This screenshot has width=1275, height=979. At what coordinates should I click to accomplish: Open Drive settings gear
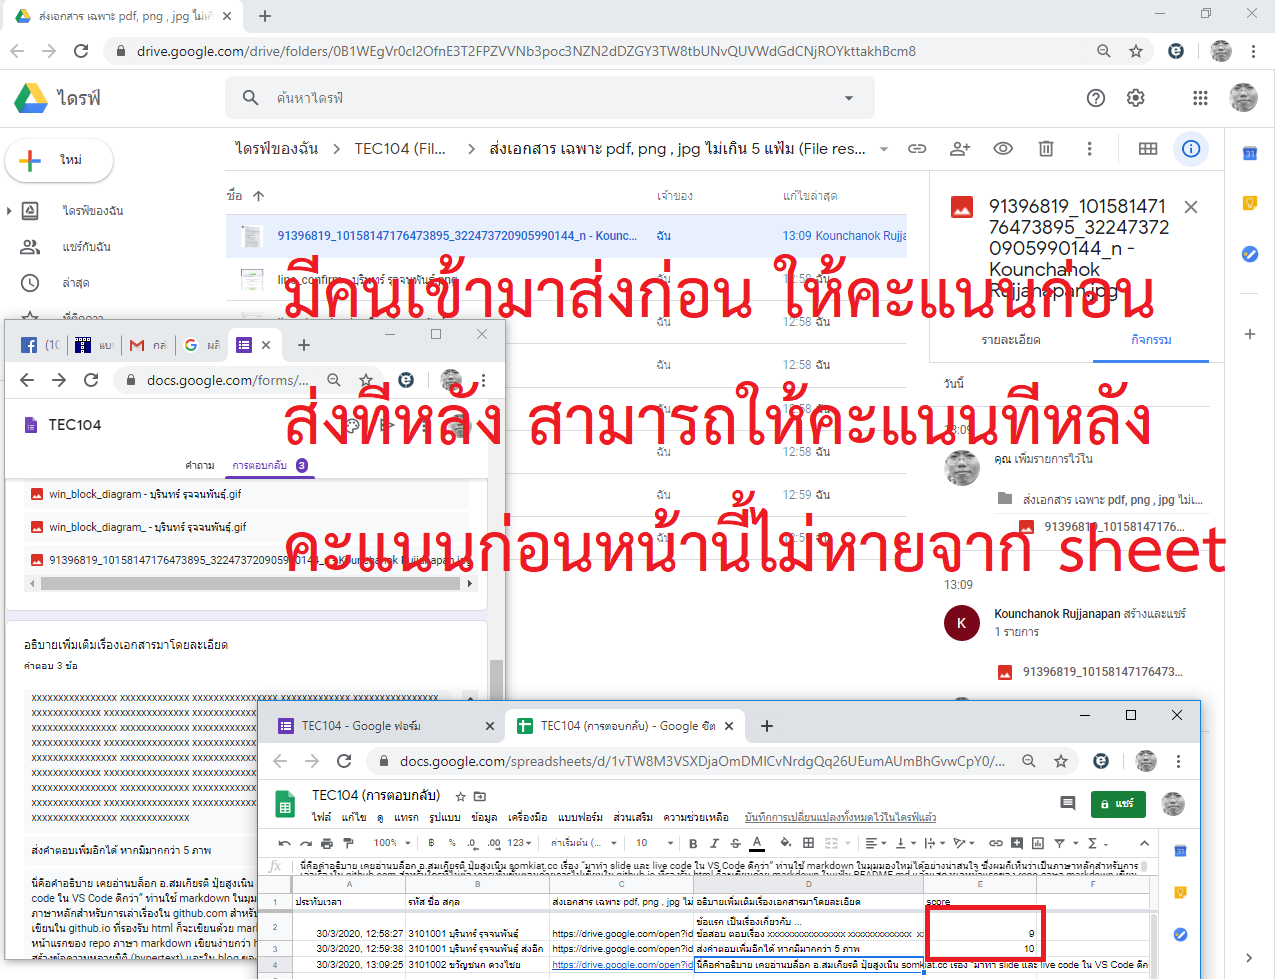pos(1135,98)
